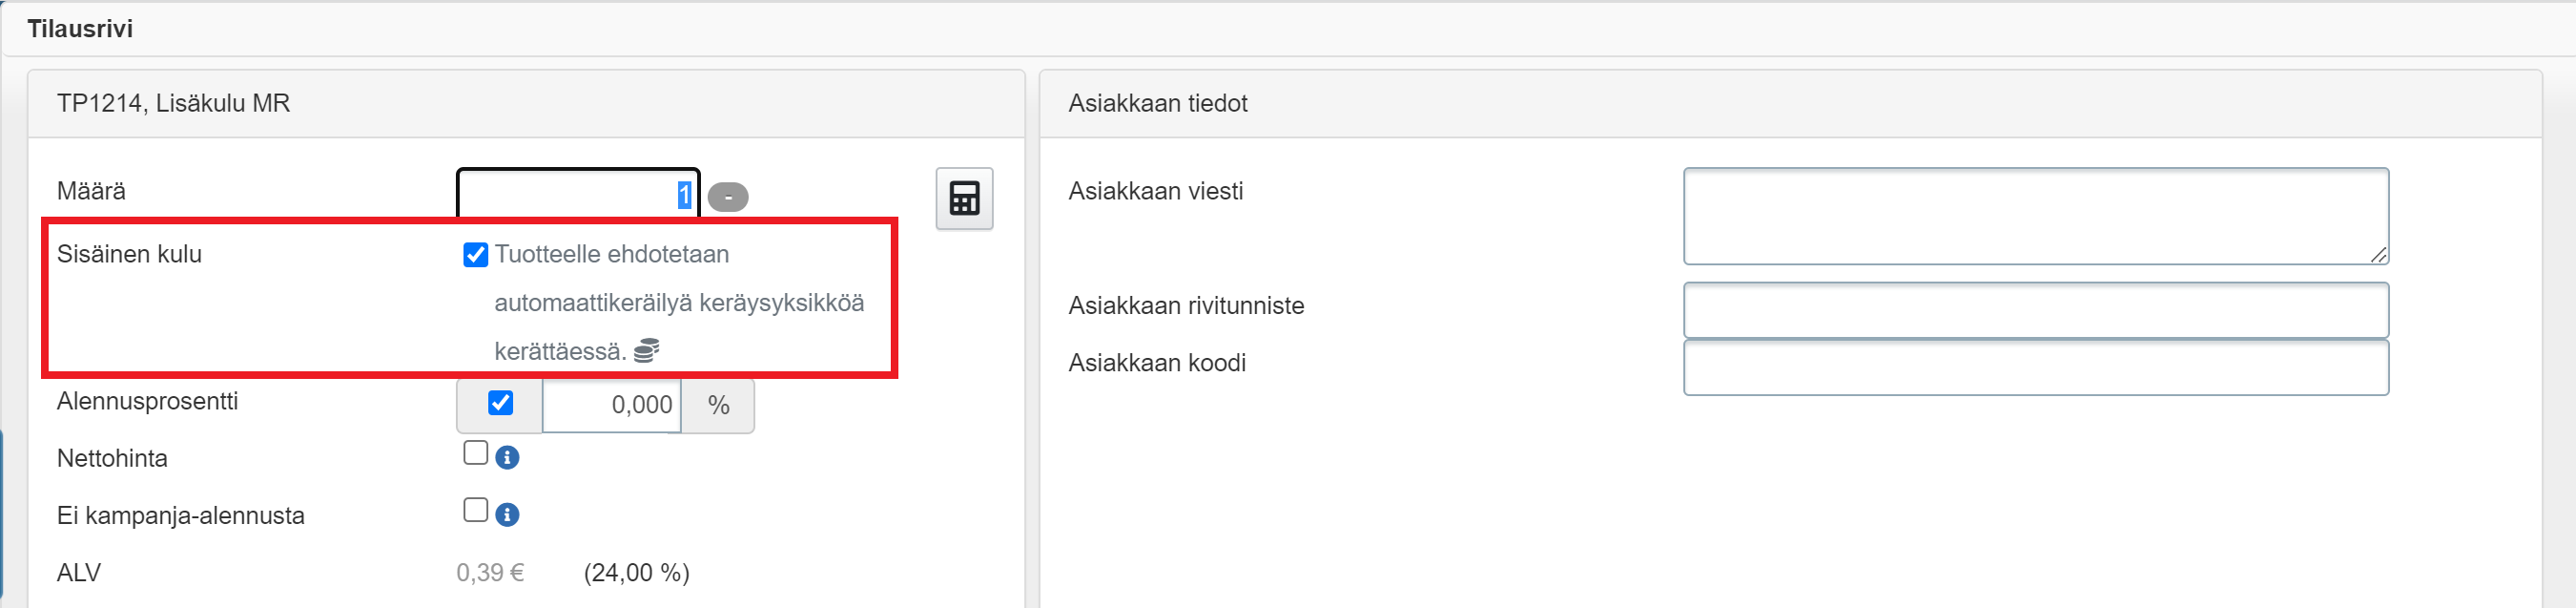This screenshot has width=2576, height=608.
Task: Click the gray minus badge beside Määrä
Action: click(727, 197)
